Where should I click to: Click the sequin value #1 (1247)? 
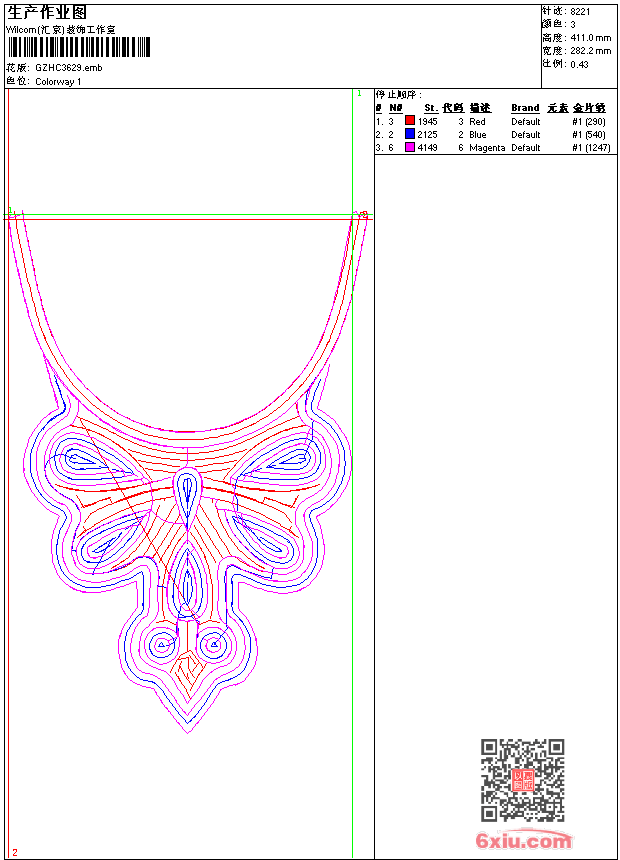tap(591, 148)
